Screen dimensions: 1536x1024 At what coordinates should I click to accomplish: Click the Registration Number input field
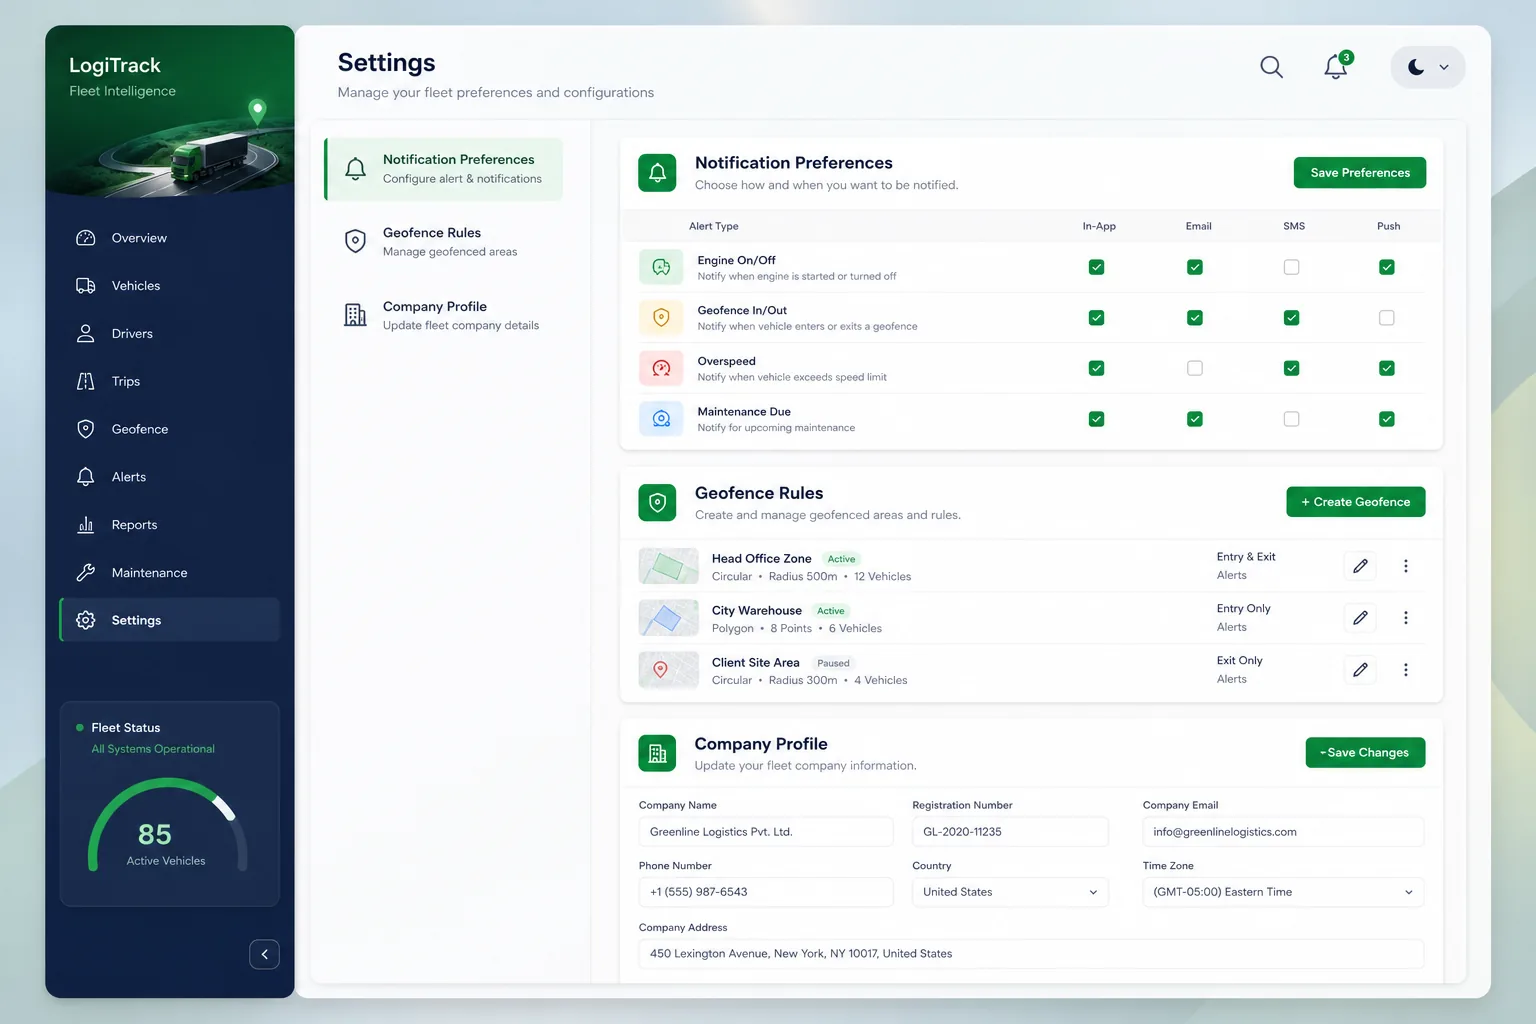[x=1010, y=832]
